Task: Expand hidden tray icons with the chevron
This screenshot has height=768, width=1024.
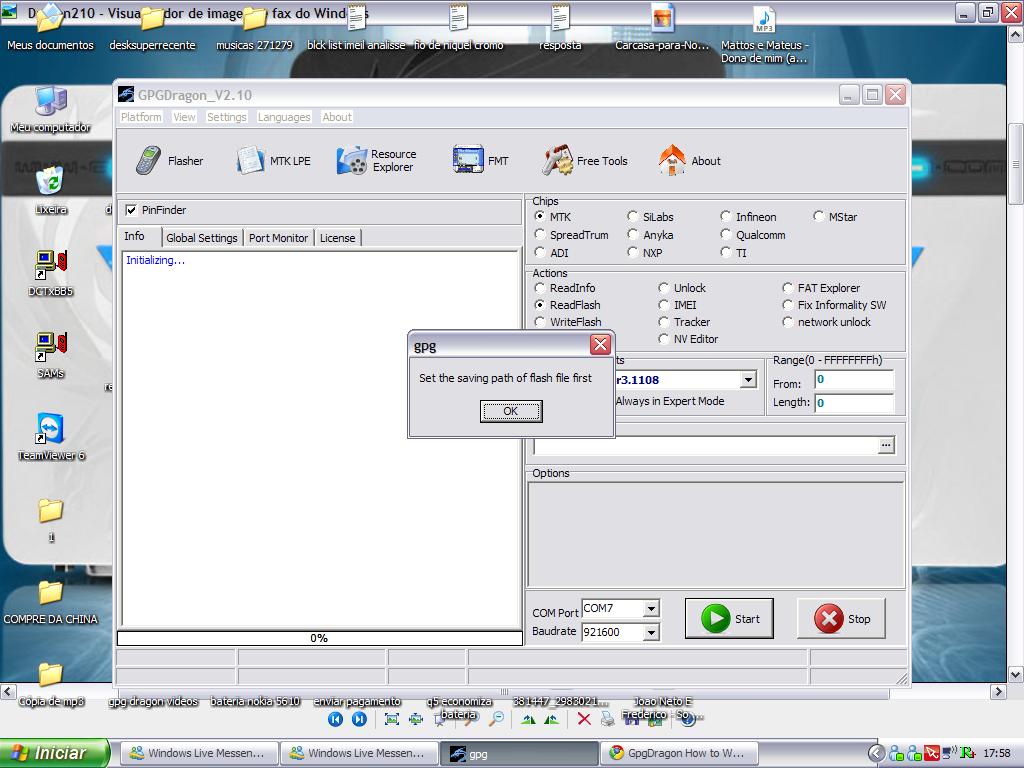Action: tap(876, 753)
